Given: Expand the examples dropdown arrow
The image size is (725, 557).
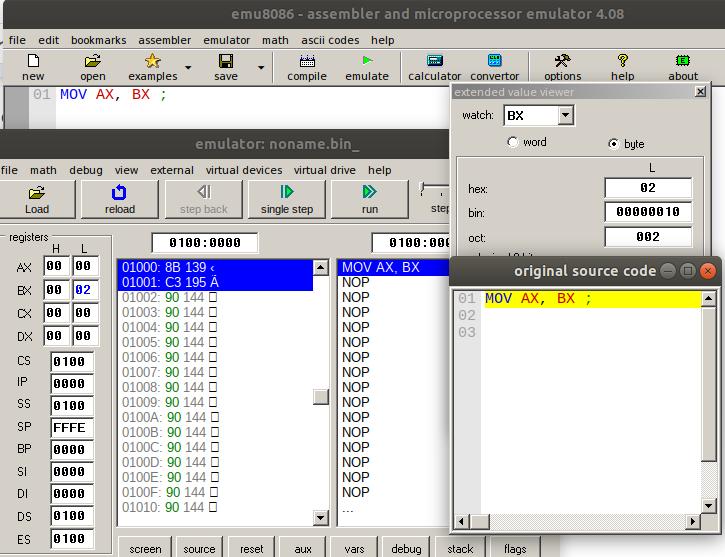Looking at the screenshot, I should 188,68.
